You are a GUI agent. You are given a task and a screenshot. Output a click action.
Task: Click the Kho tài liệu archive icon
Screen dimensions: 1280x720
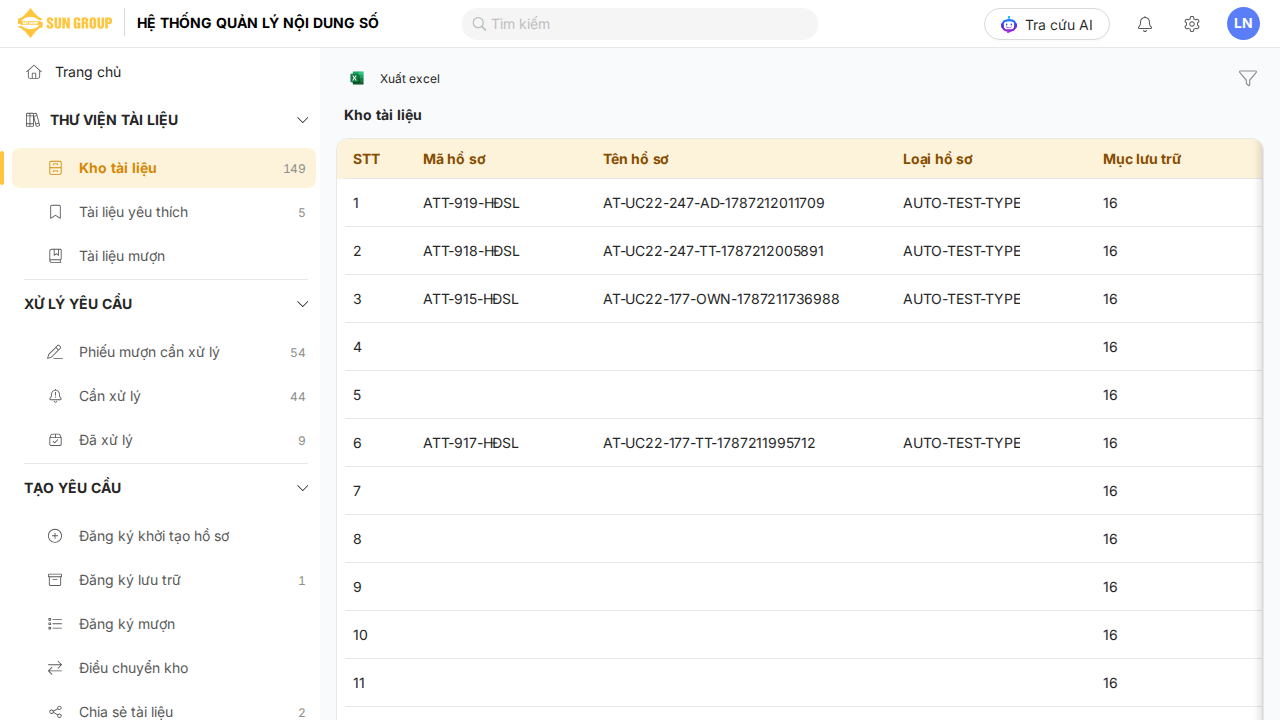(56, 168)
